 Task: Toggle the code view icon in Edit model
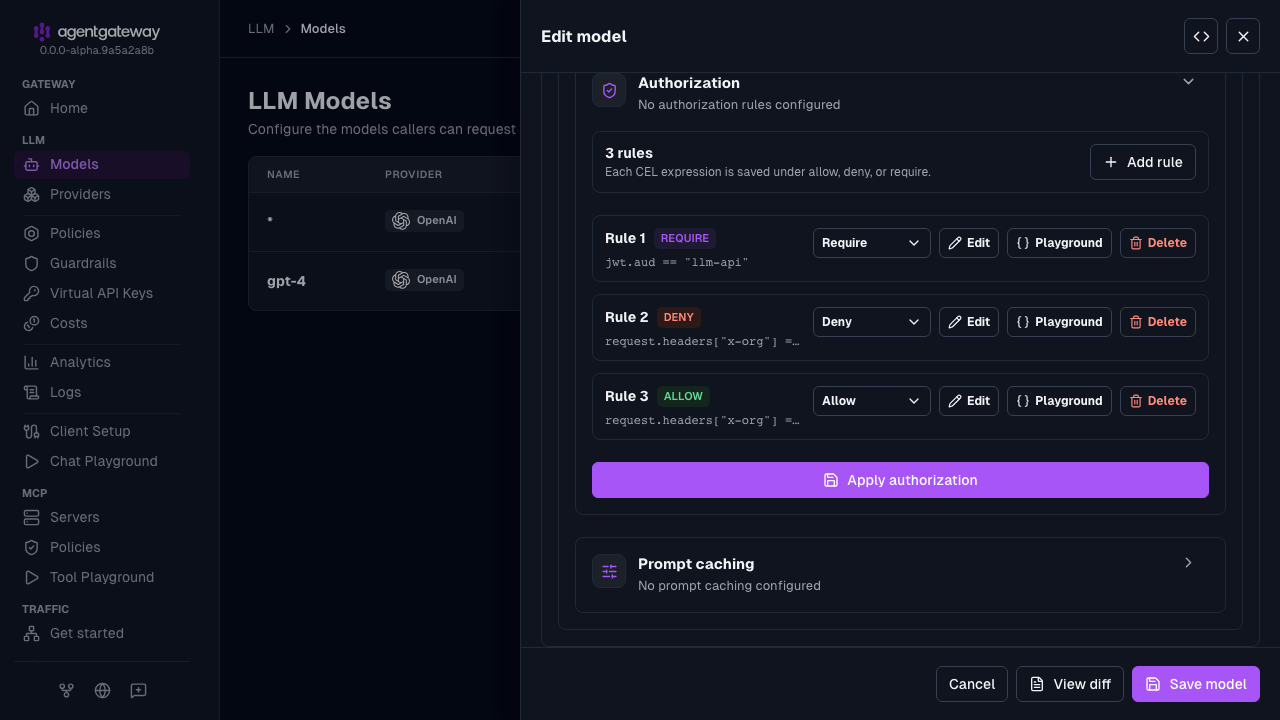pos(1201,36)
